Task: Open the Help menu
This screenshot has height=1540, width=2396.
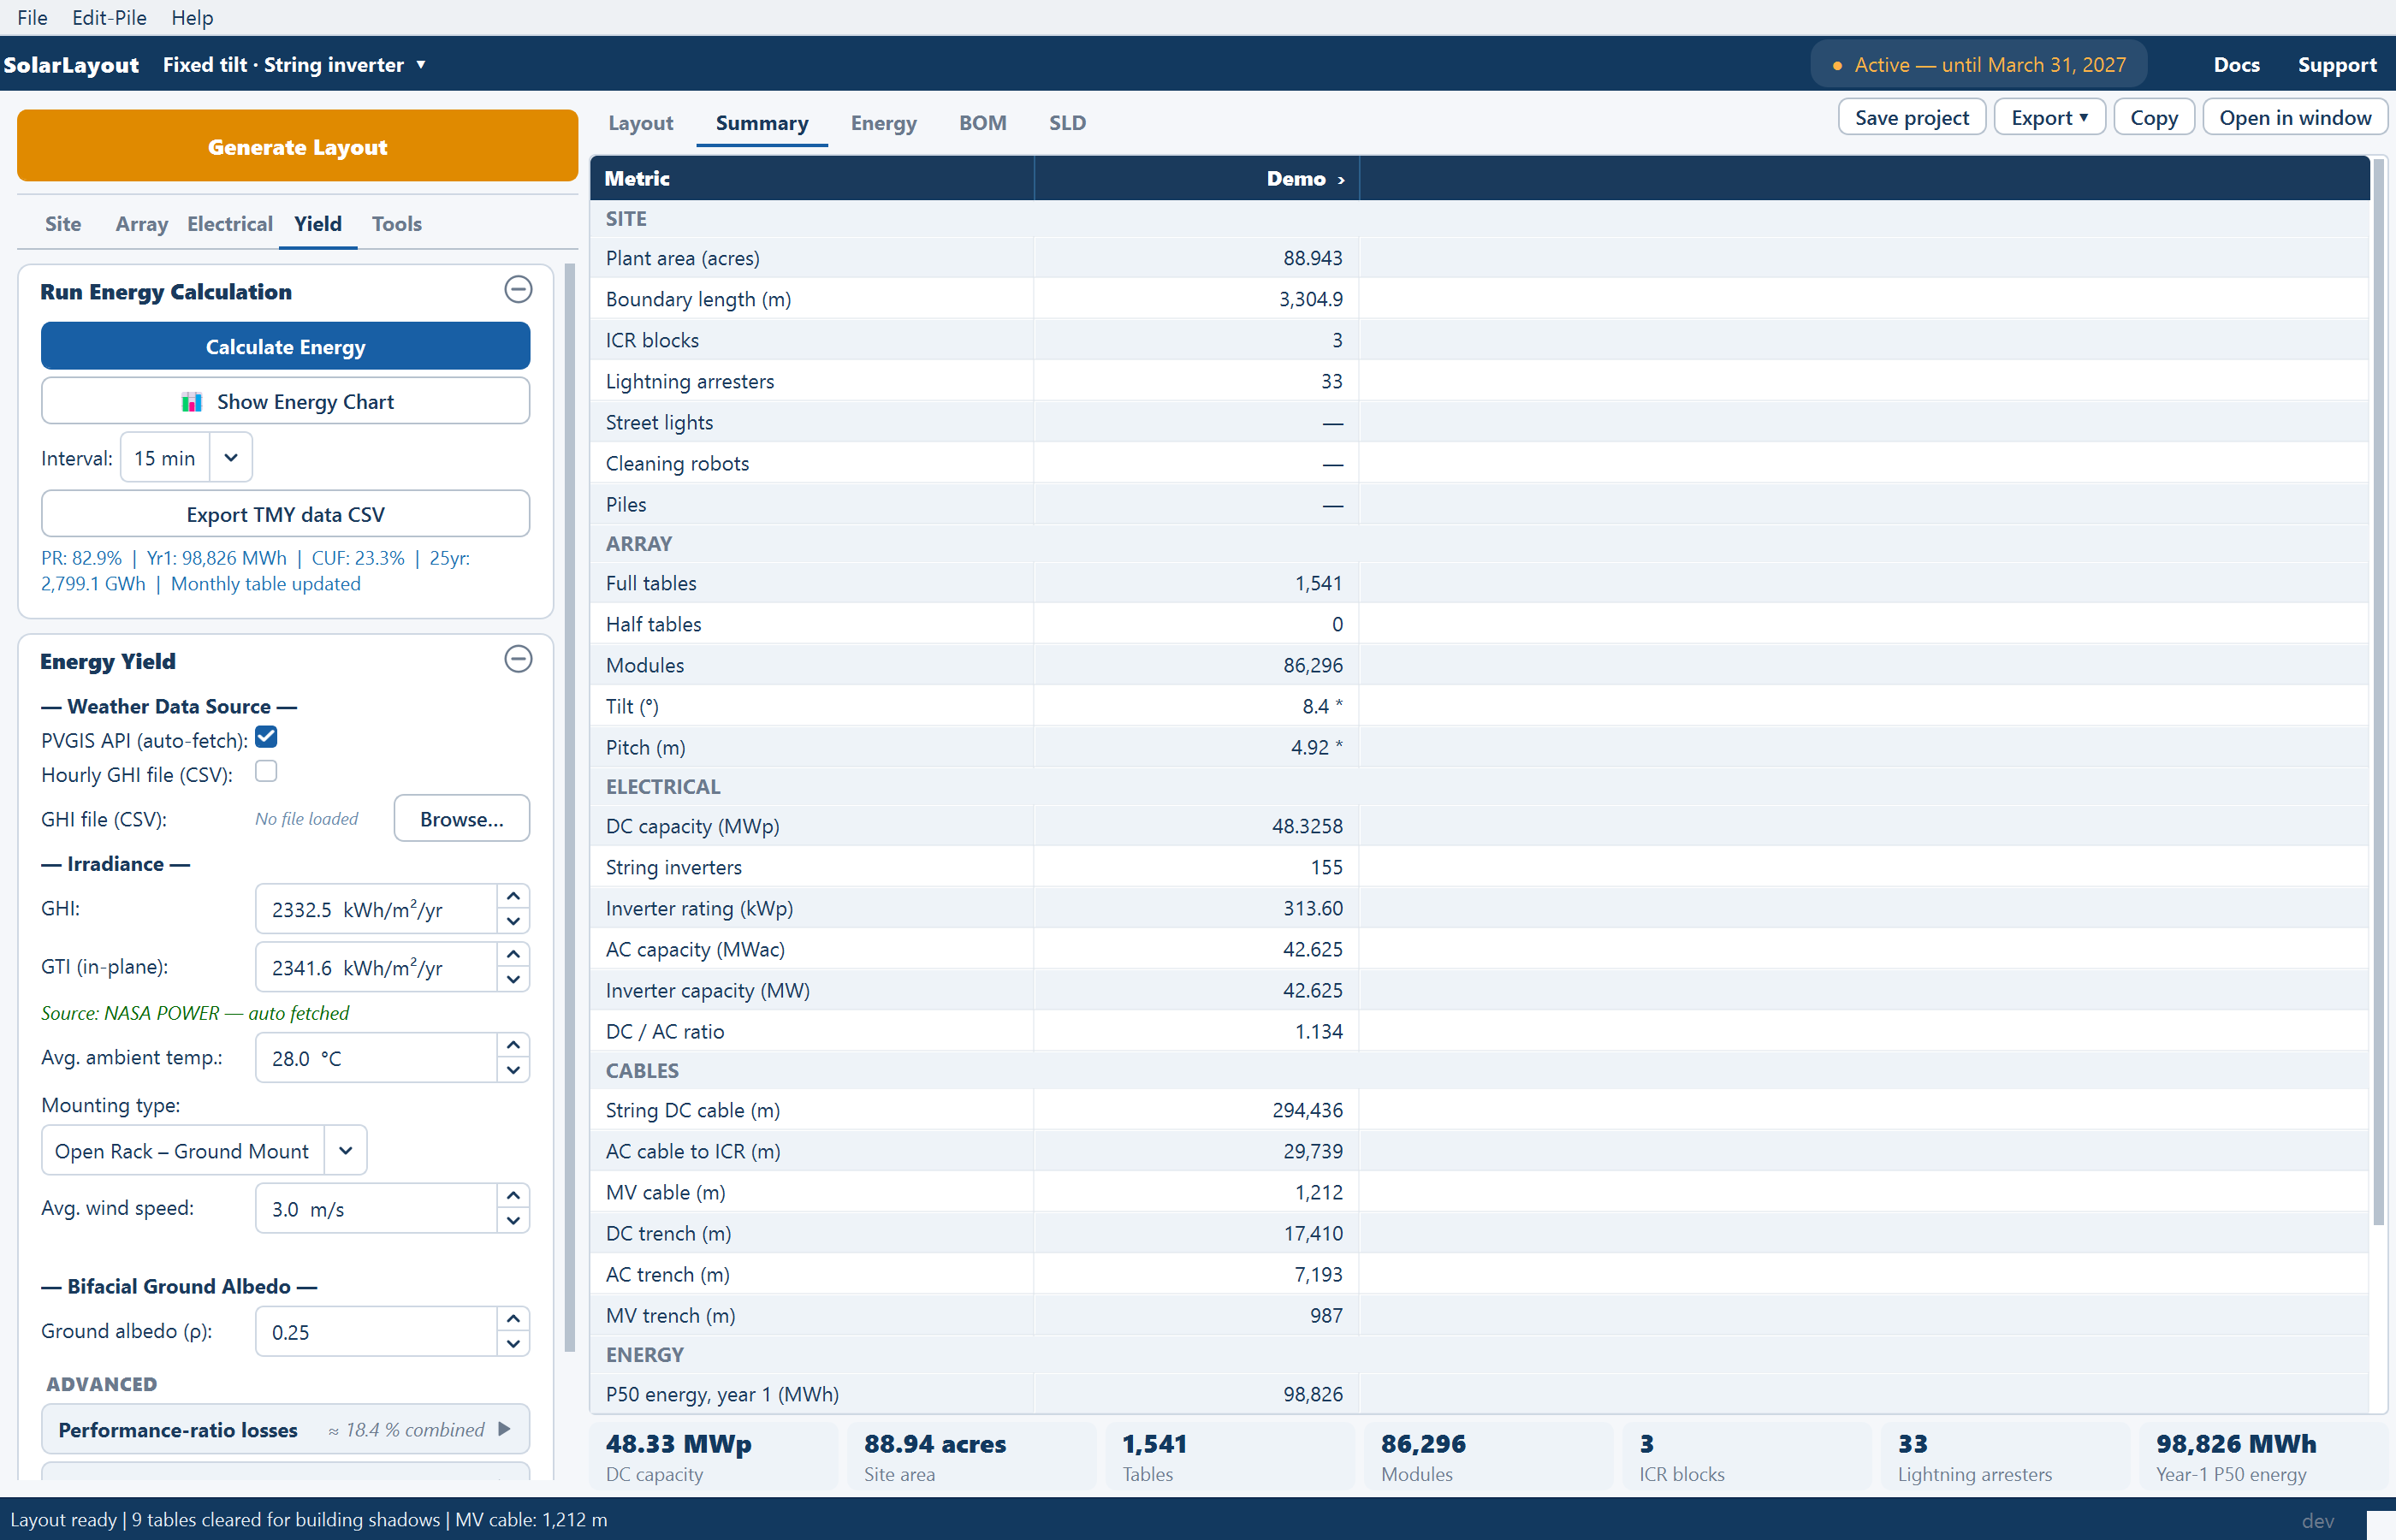Action: [192, 17]
